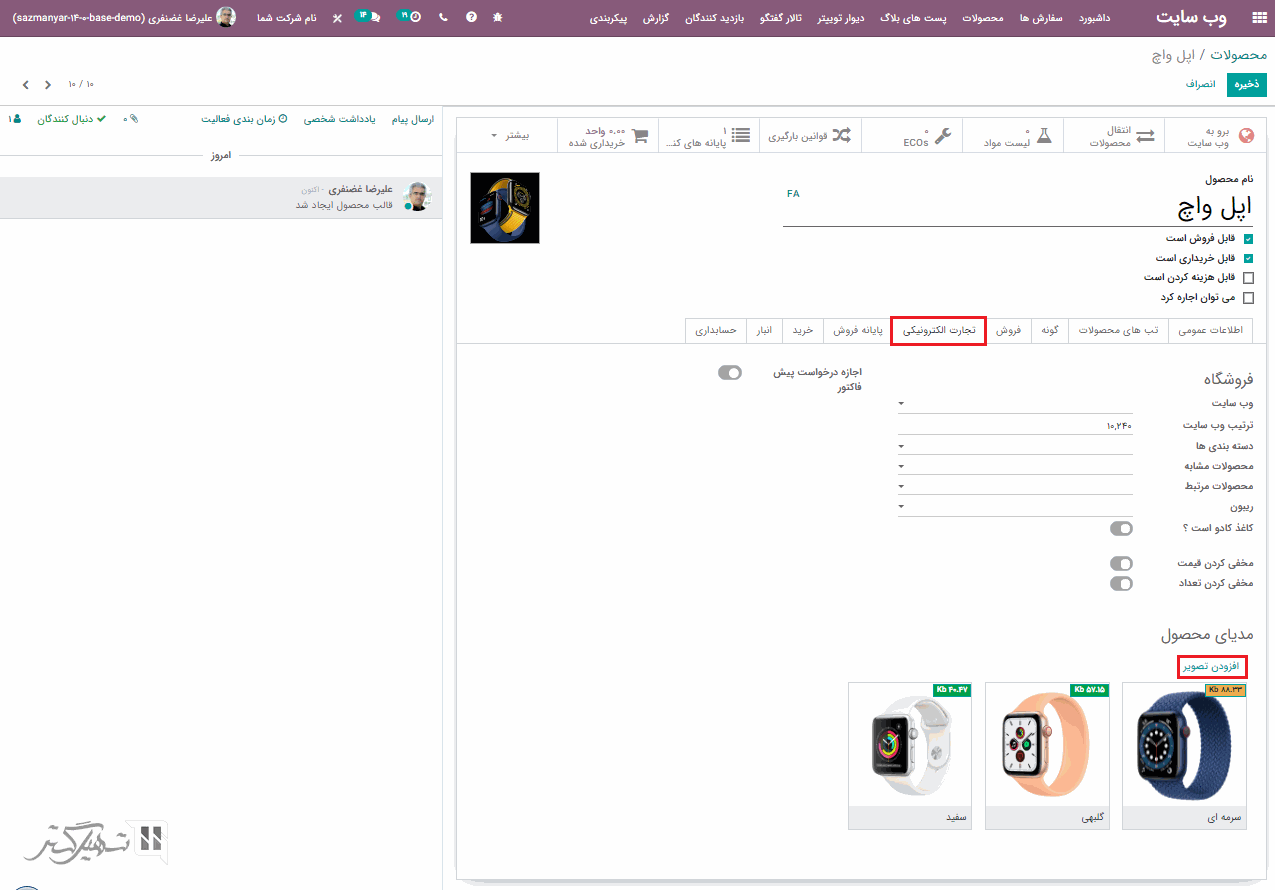
Task: Toggle the 'قابل فروش است' checkbox
Action: (1248, 239)
